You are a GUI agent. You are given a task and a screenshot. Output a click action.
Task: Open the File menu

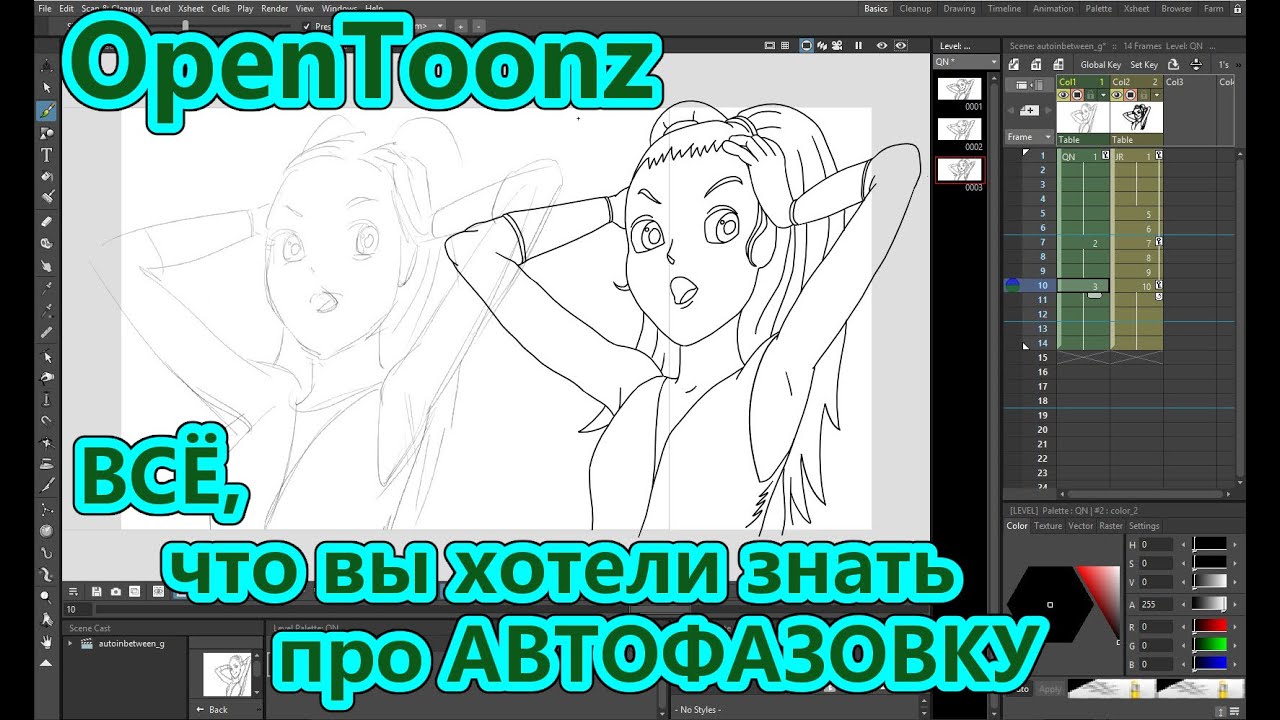(45, 8)
